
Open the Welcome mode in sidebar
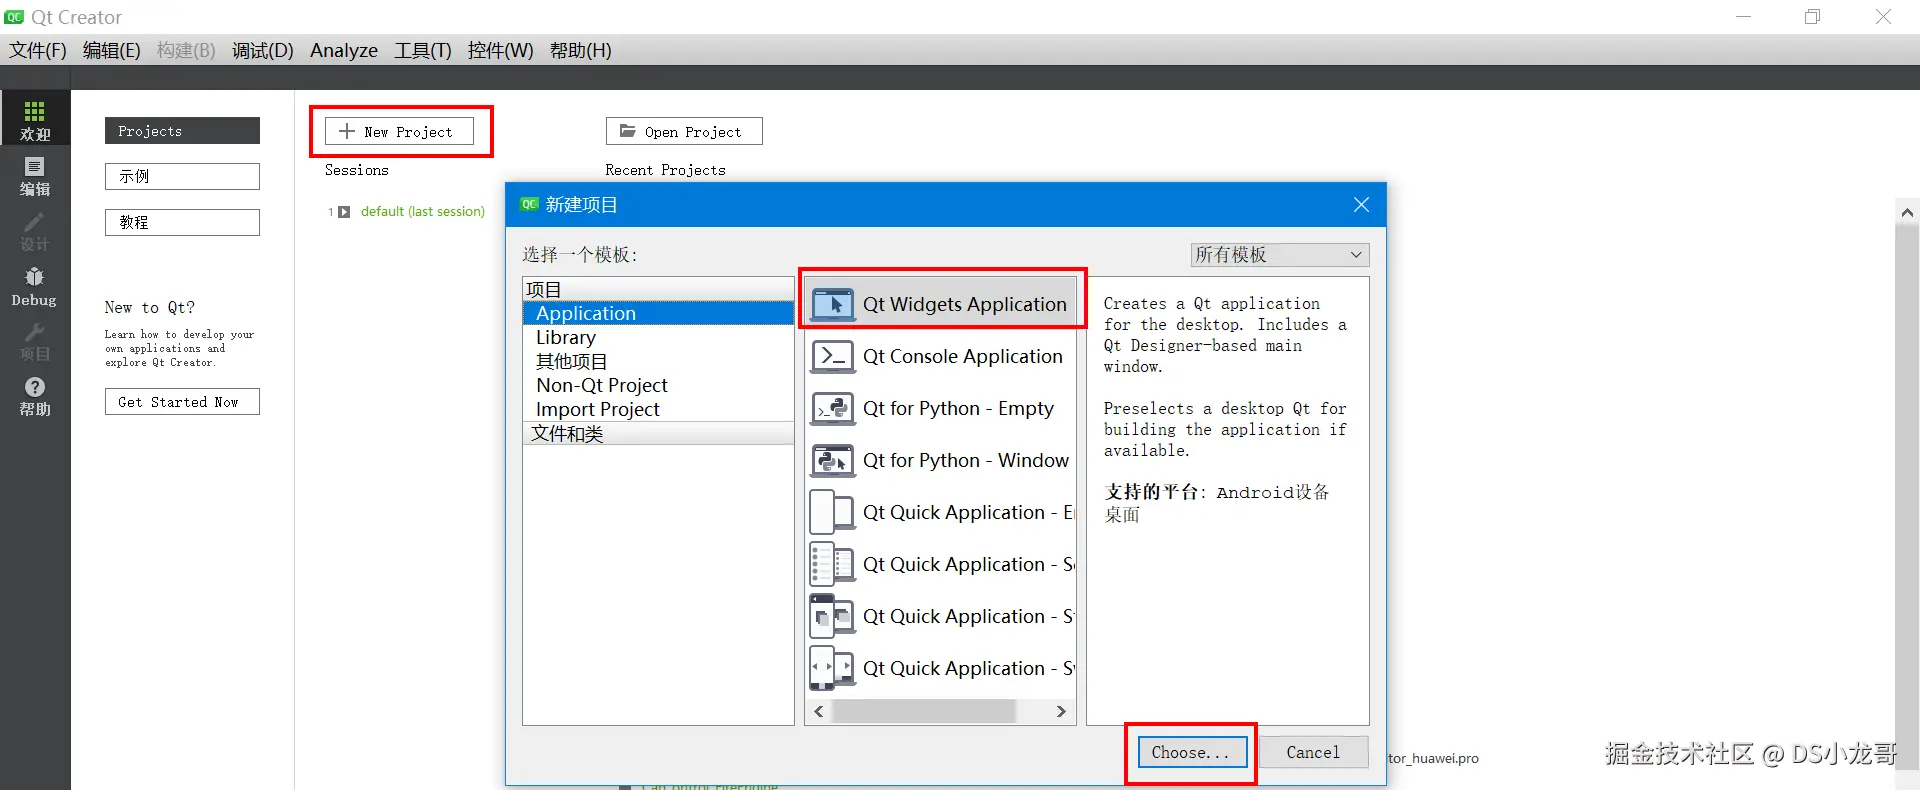click(x=35, y=118)
